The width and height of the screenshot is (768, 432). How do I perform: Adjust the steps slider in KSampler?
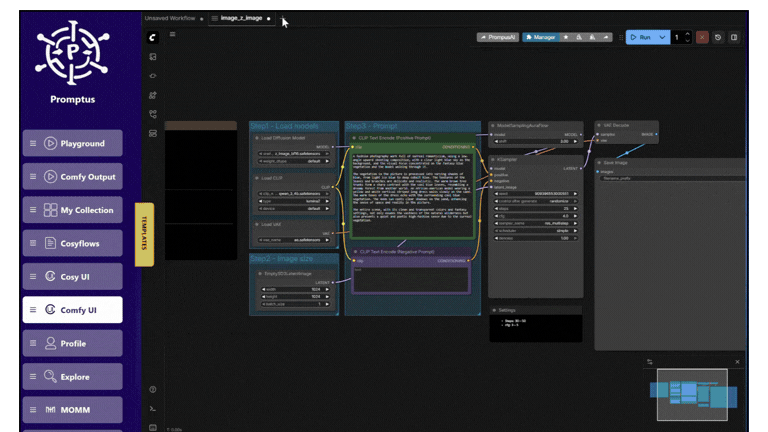[535, 209]
